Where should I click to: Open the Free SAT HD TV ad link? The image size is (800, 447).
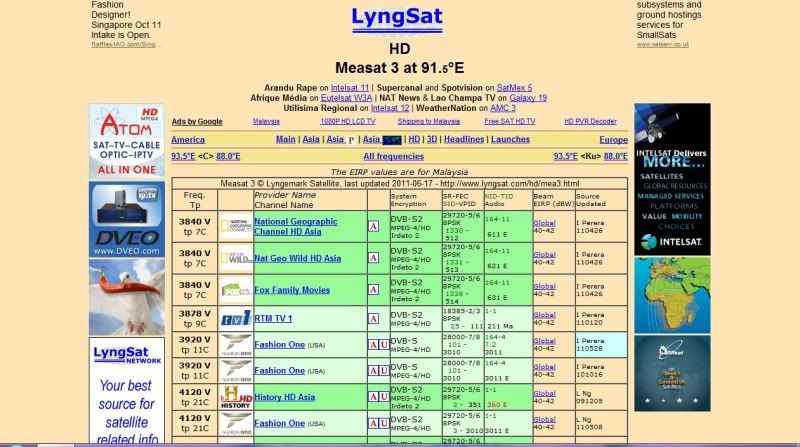[511, 122]
